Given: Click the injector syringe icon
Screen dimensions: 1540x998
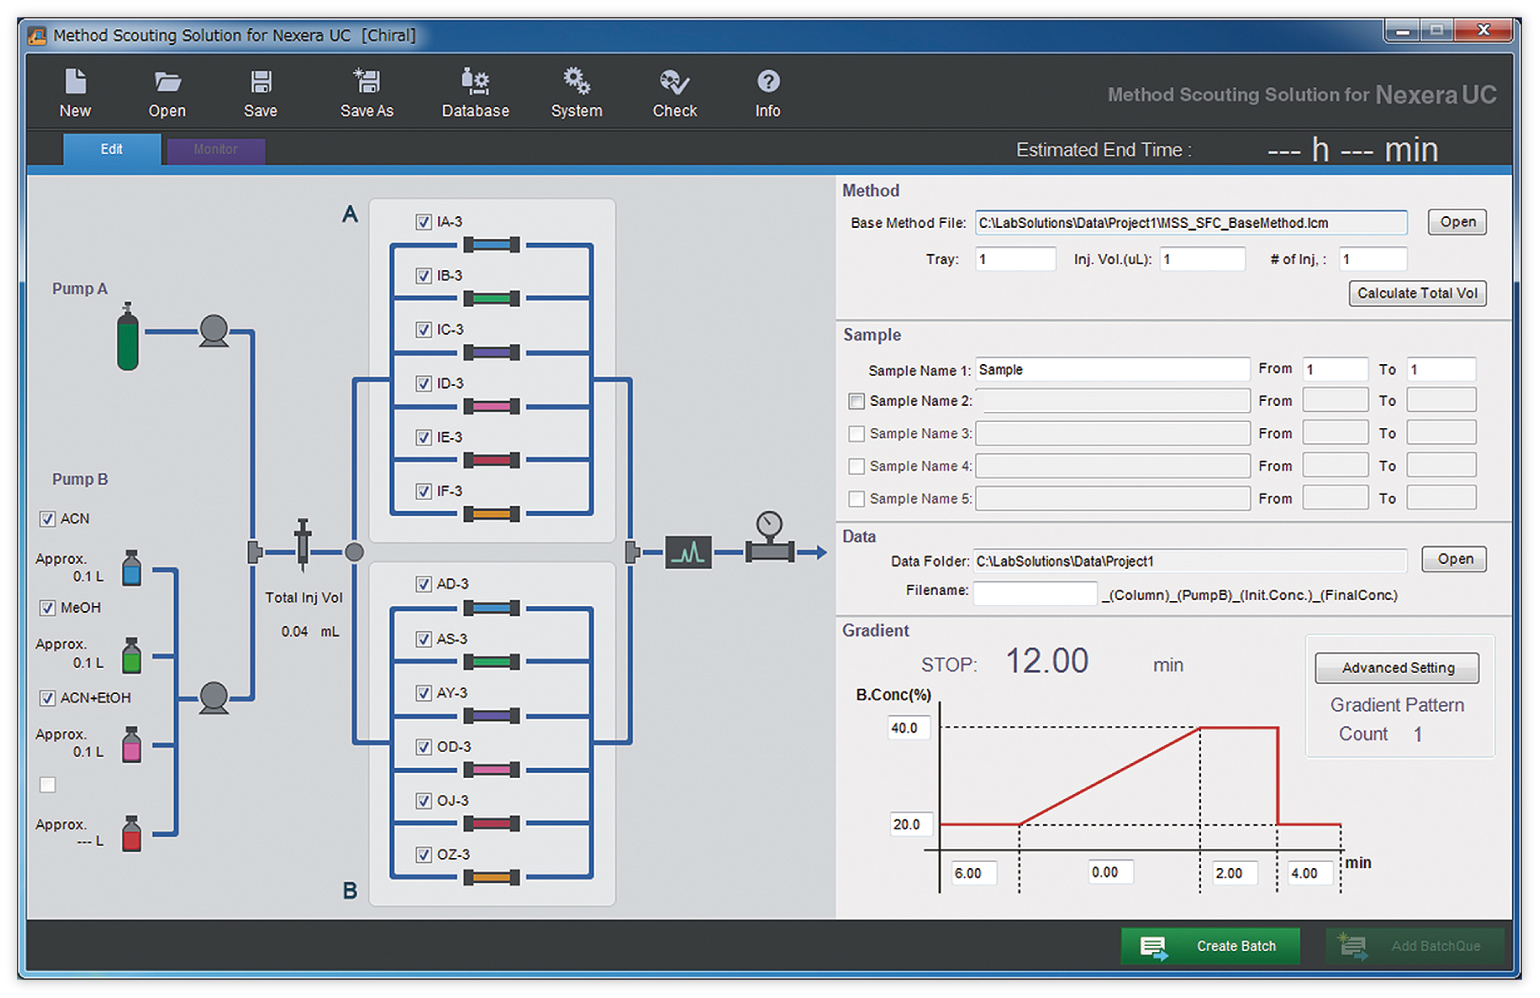Looking at the screenshot, I should point(303,544).
